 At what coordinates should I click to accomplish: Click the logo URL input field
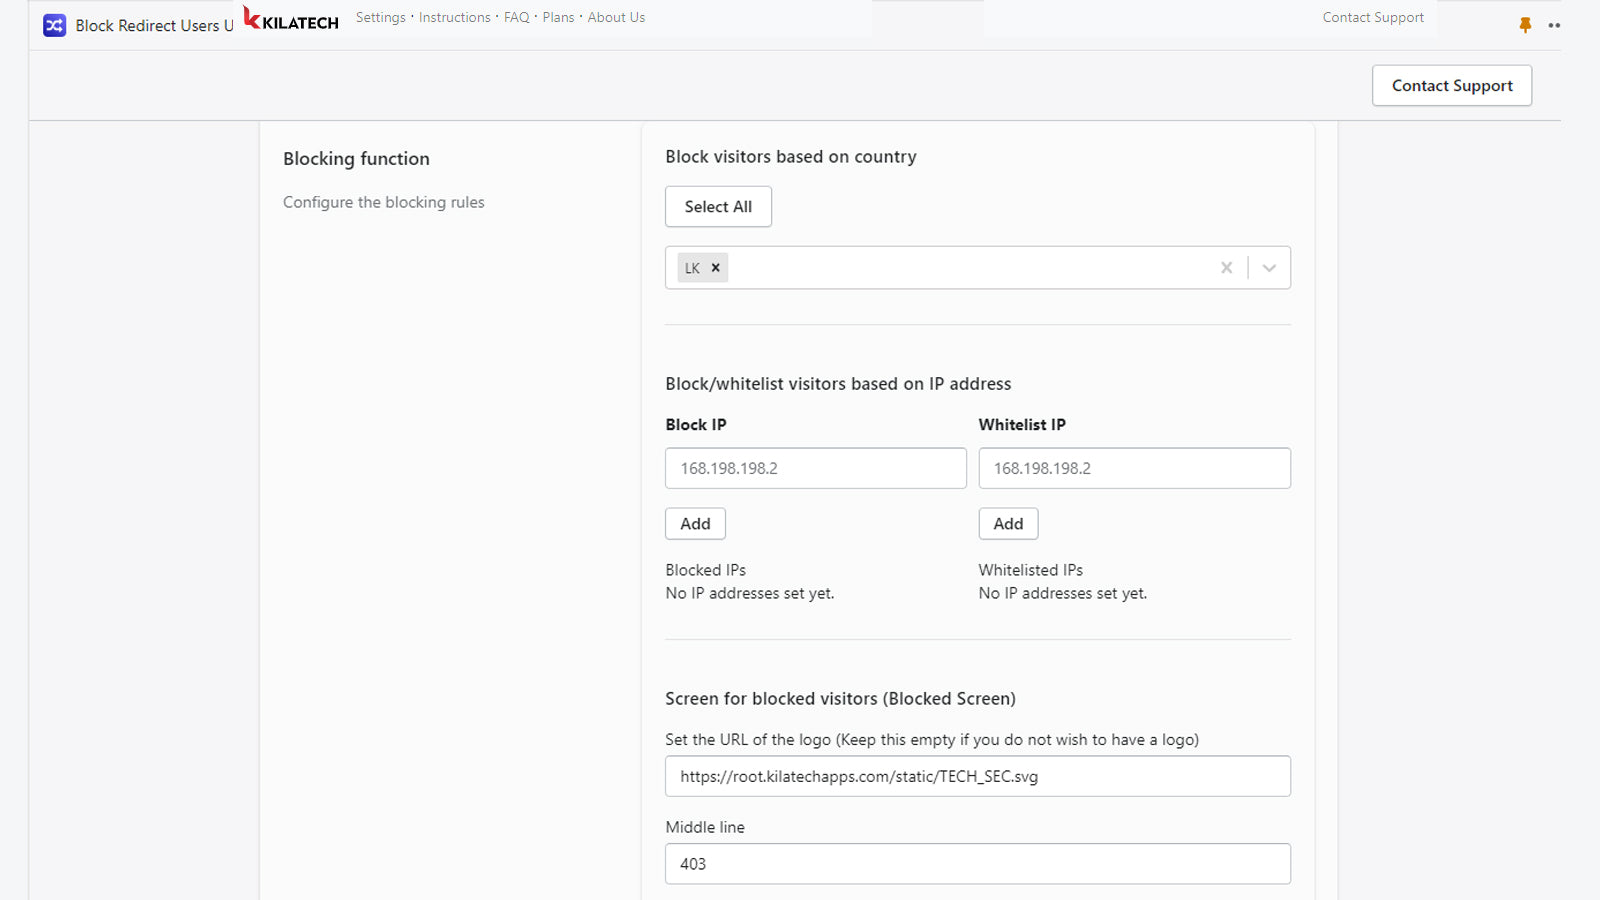(x=977, y=776)
